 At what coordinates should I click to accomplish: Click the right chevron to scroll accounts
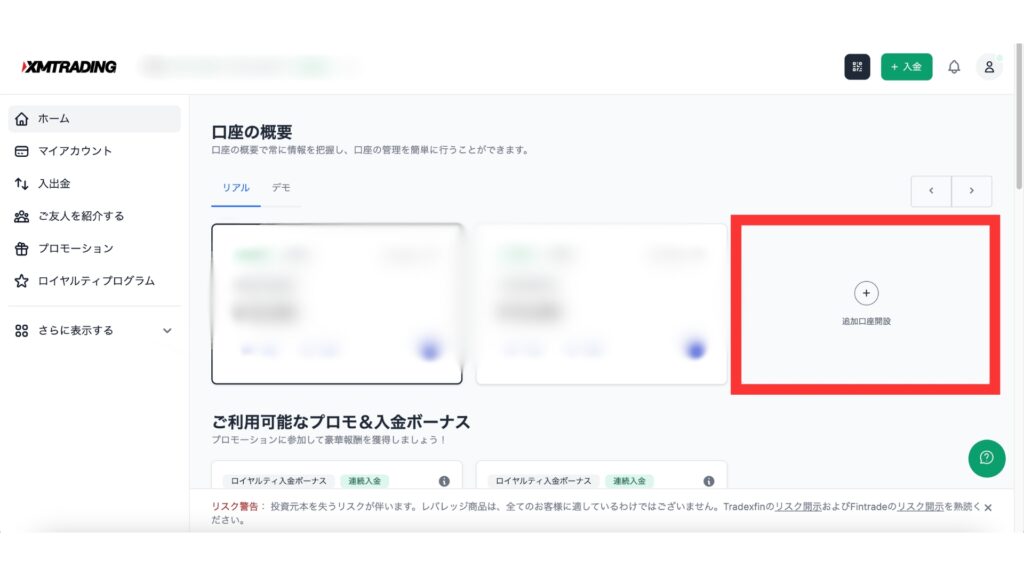971,191
